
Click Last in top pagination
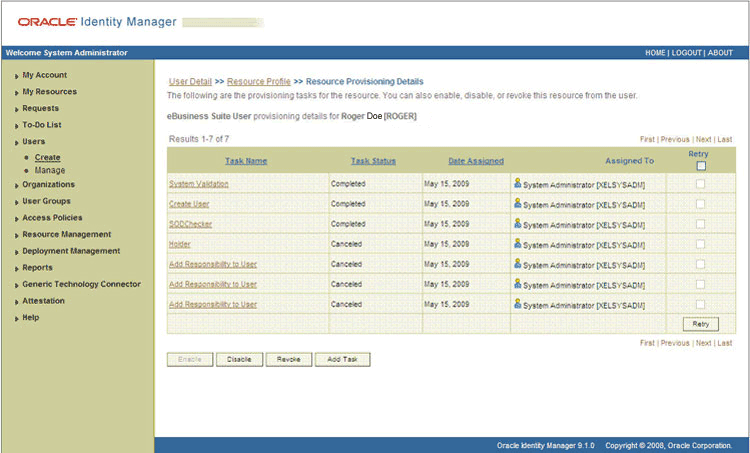[725, 139]
